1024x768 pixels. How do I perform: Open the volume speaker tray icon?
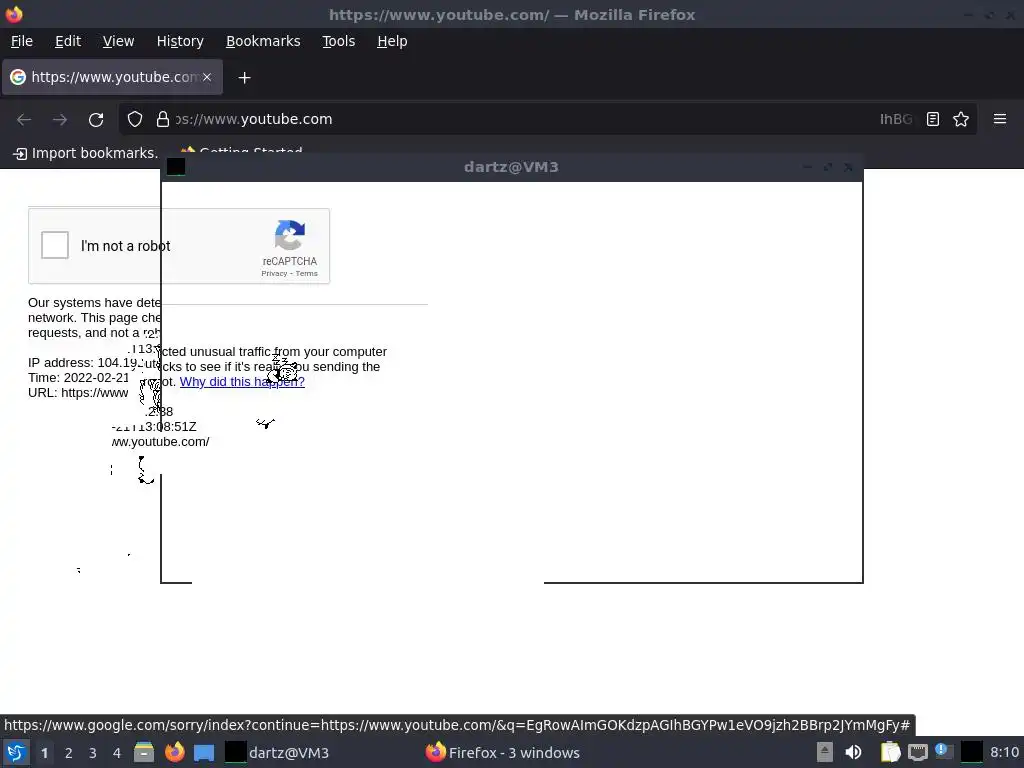click(853, 752)
